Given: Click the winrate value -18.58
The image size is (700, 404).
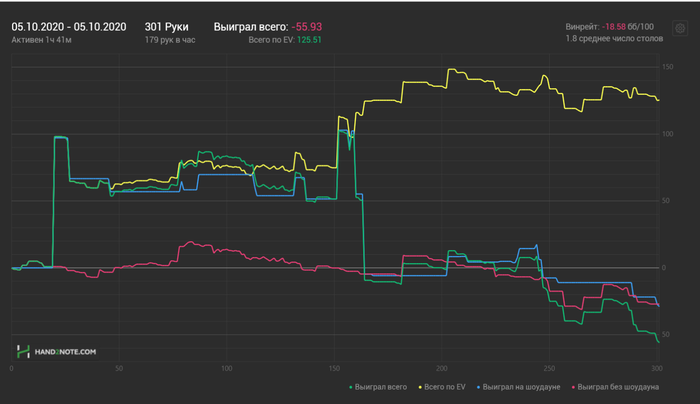Looking at the screenshot, I should coord(614,27).
